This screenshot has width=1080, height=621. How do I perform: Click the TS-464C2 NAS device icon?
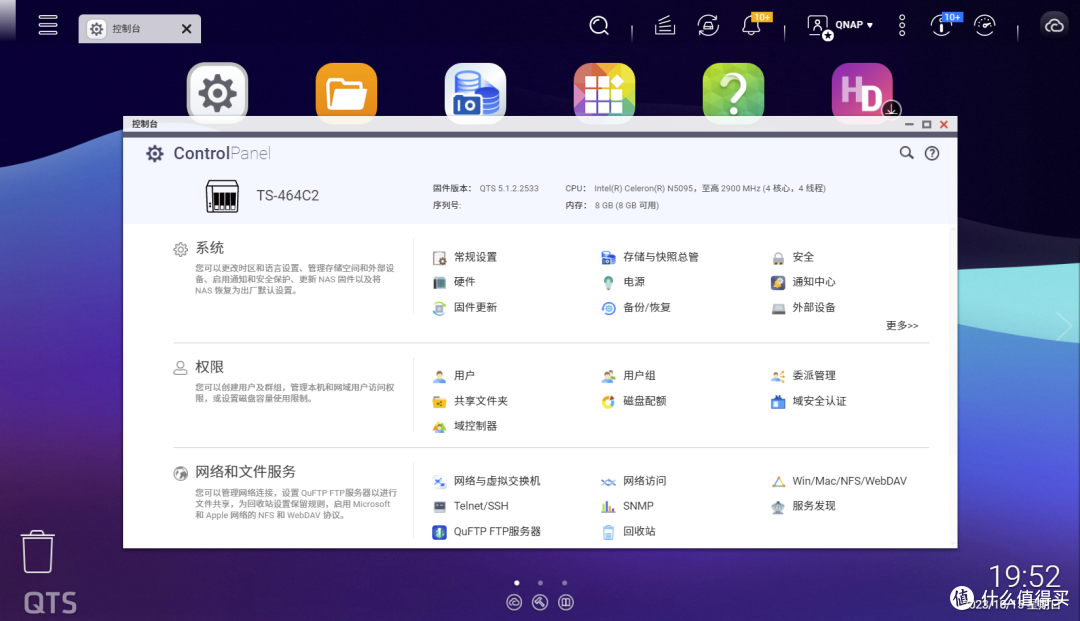(x=222, y=196)
